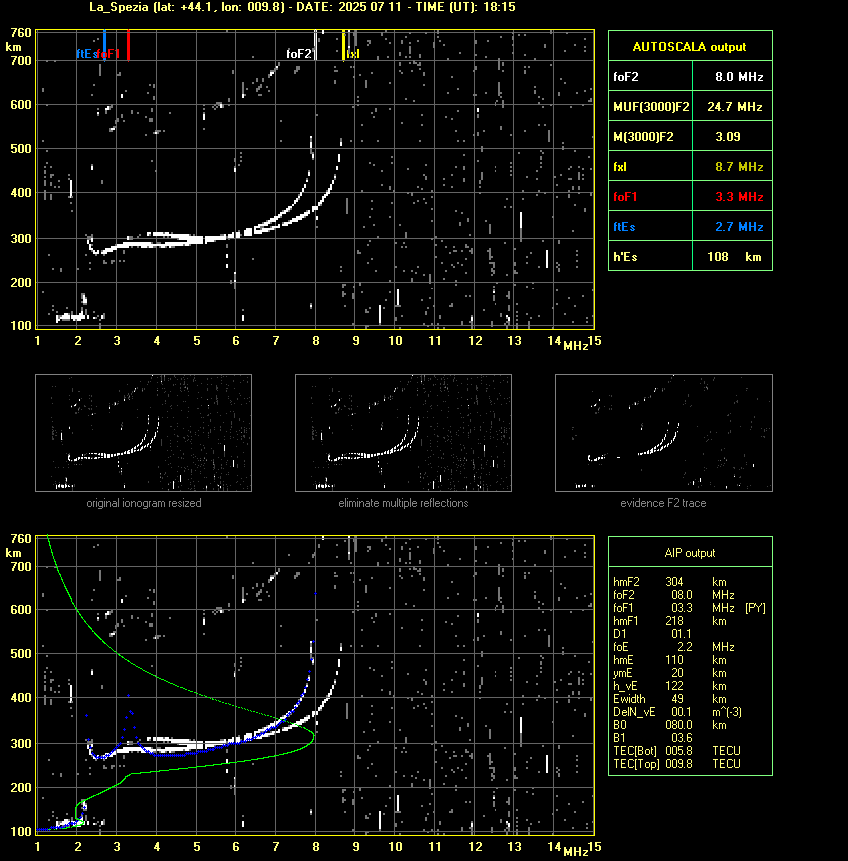Click the foE value '2.2' in AIP output
This screenshot has height=861, width=848.
tap(684, 647)
